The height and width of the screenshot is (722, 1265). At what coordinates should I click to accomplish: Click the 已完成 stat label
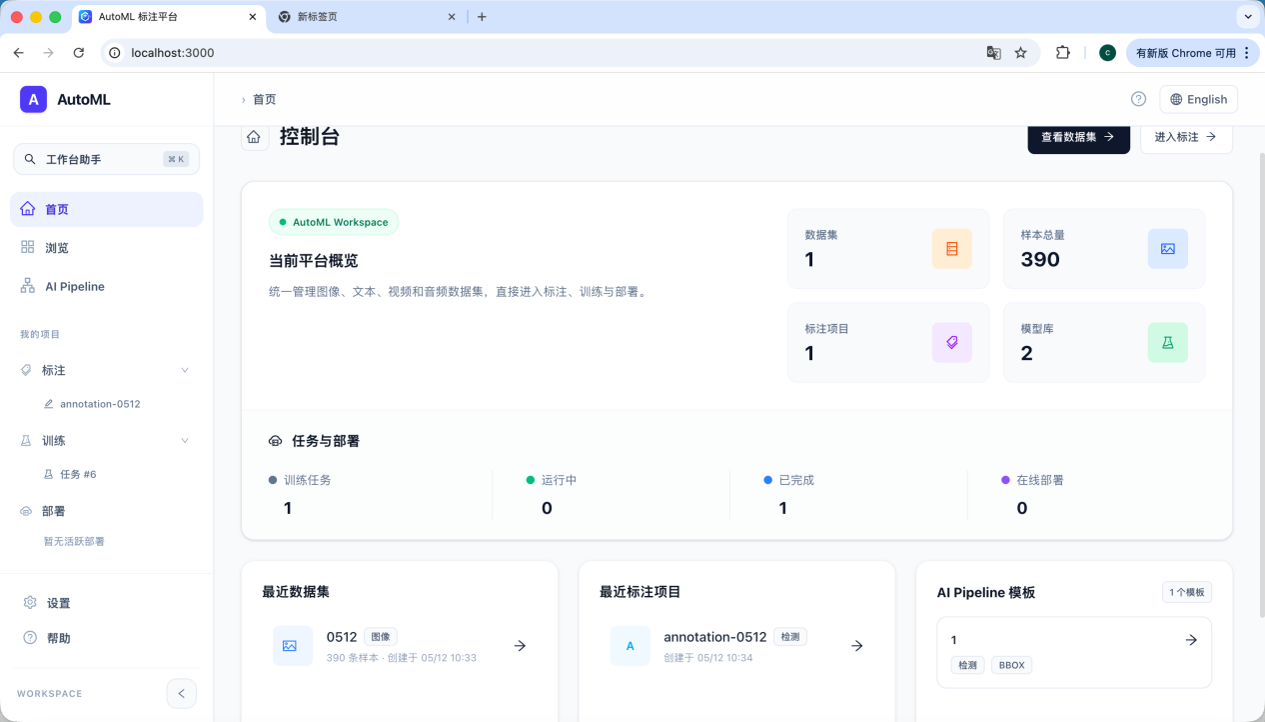796,480
